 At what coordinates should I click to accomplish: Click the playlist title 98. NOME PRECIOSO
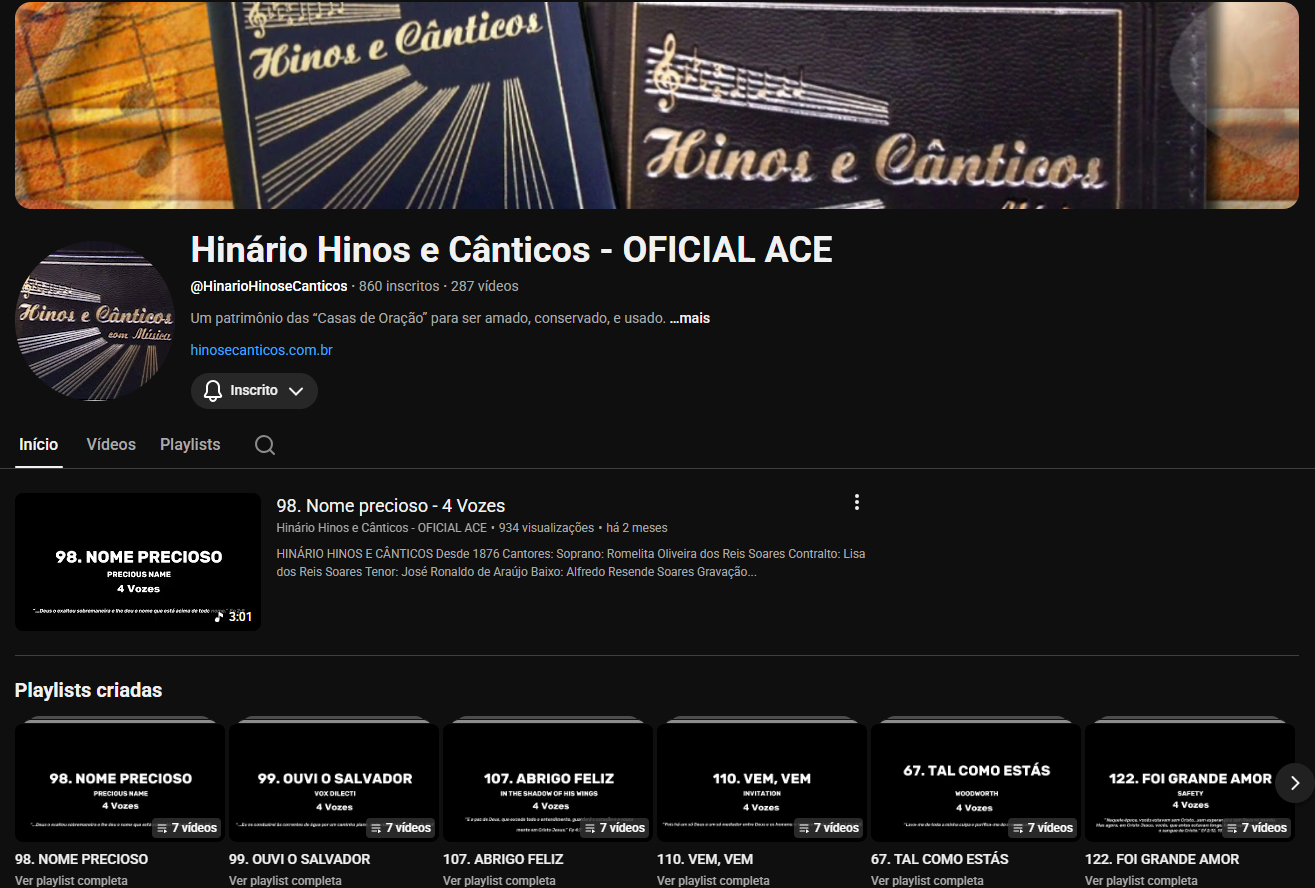81,859
